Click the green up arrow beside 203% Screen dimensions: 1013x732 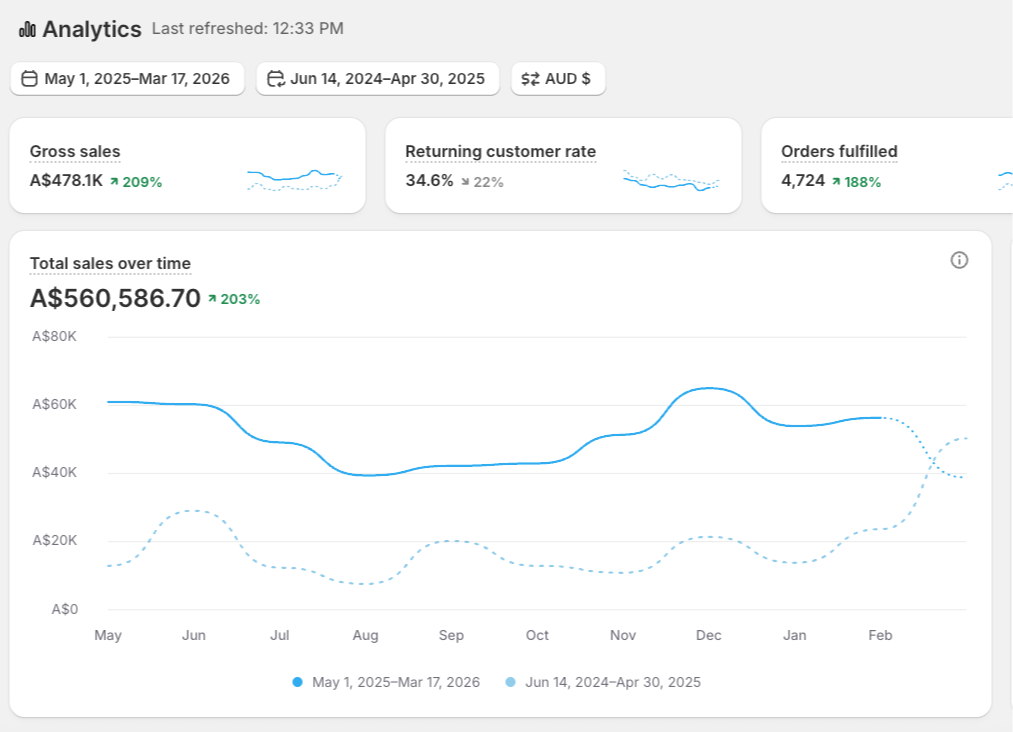[x=212, y=299]
